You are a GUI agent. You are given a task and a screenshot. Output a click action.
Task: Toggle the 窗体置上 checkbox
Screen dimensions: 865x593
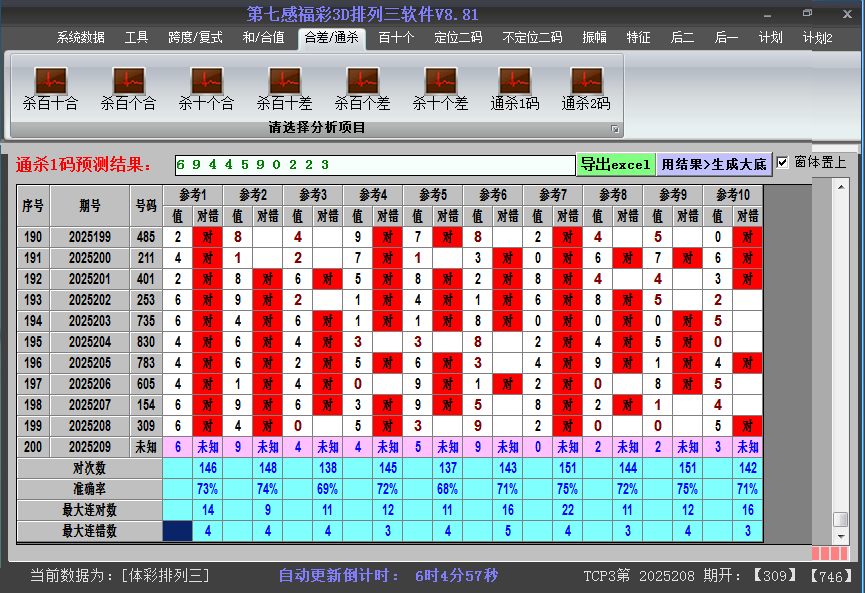782,163
